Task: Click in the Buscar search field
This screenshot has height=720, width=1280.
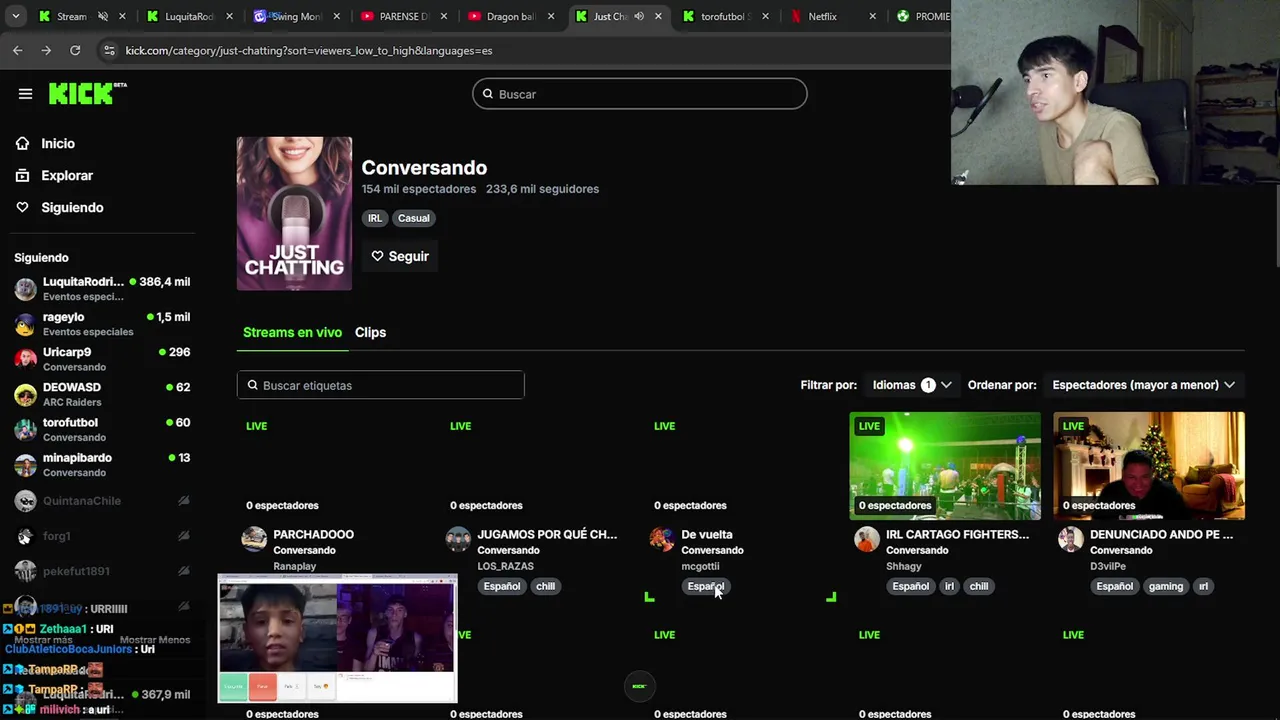Action: click(x=640, y=94)
